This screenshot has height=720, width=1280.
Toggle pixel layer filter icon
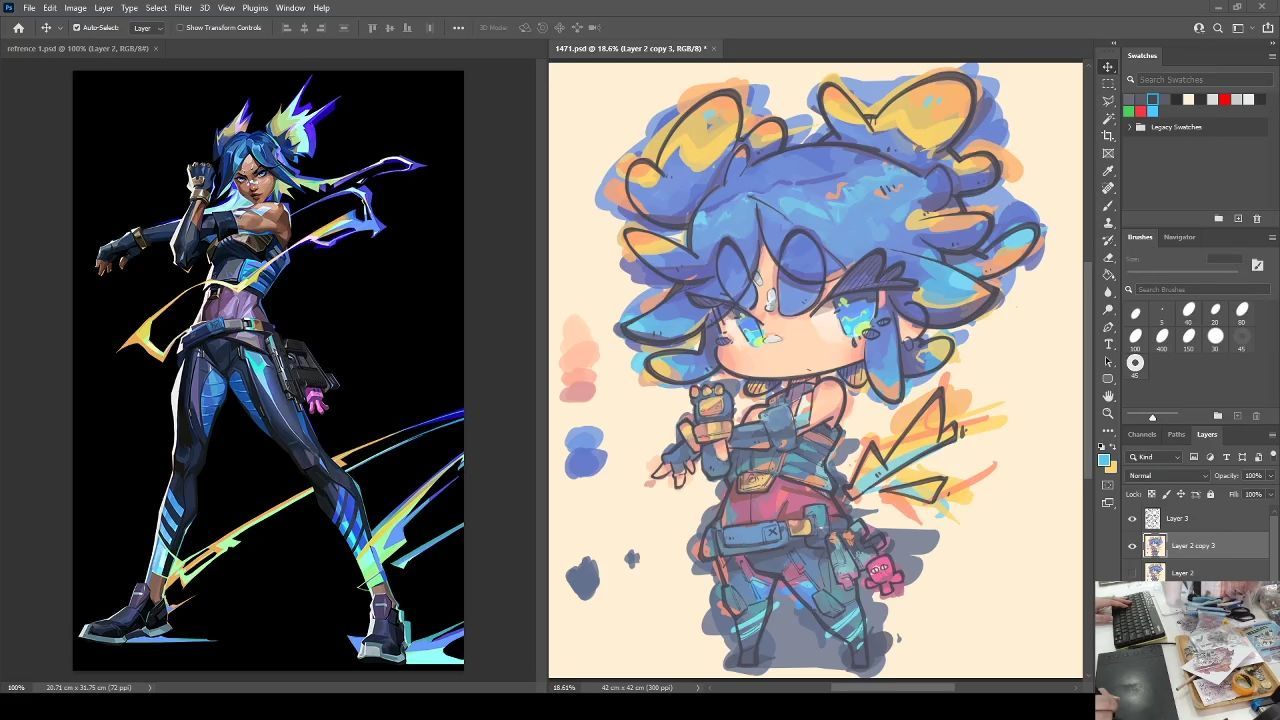tap(1194, 457)
